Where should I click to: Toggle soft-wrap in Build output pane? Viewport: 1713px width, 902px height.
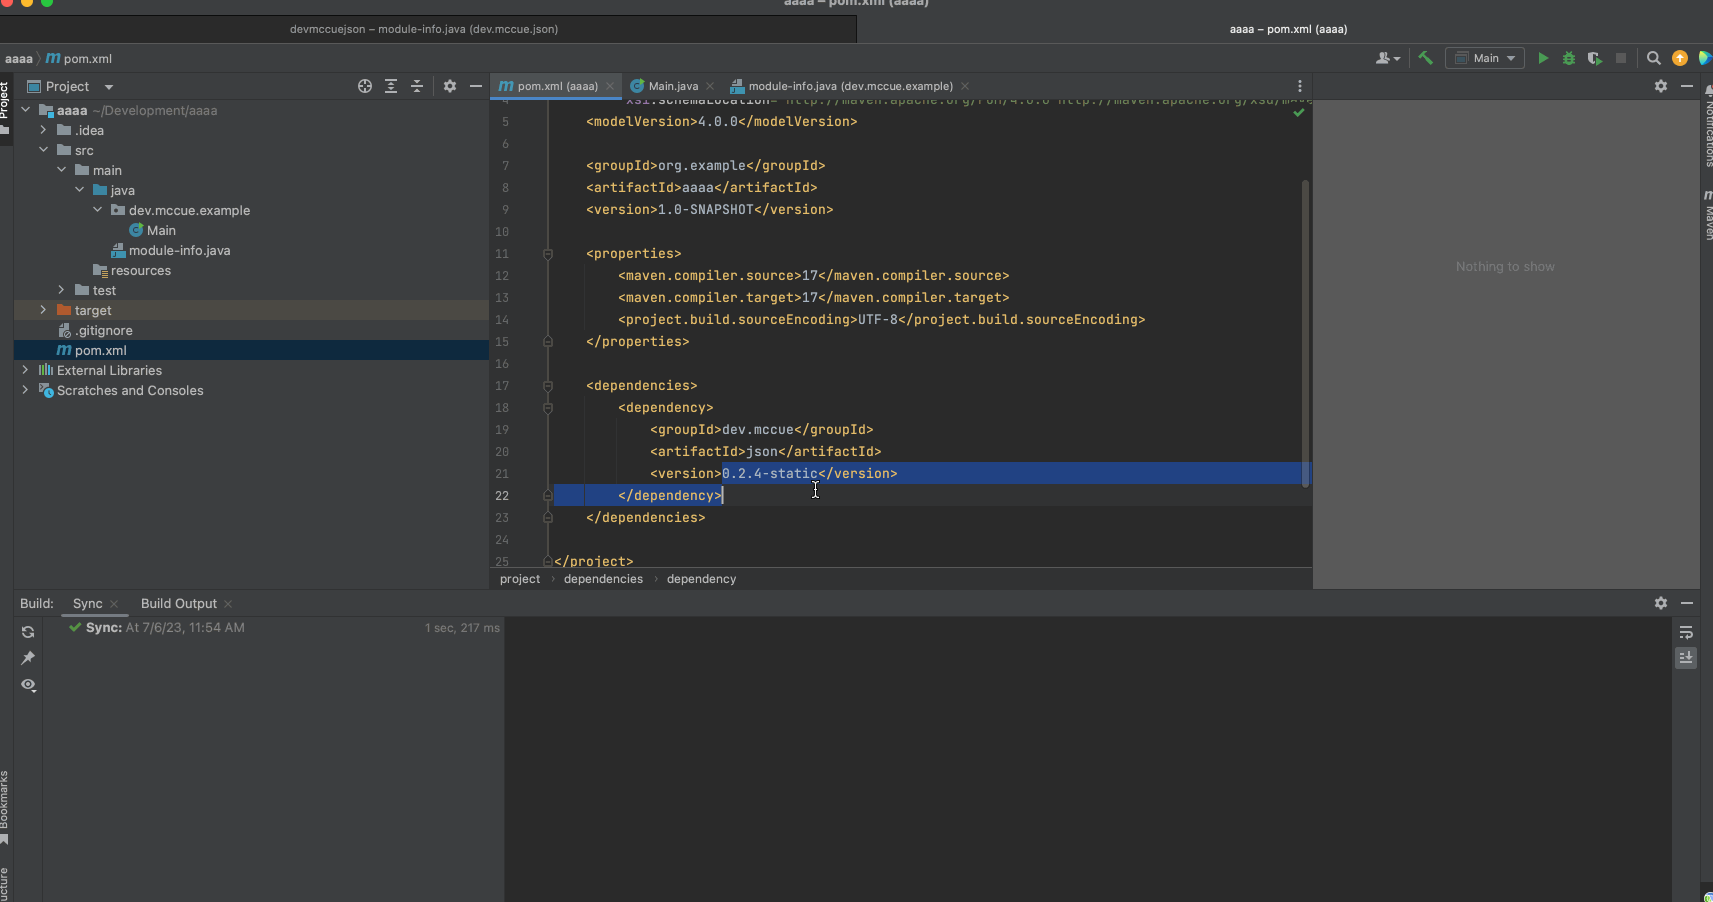[x=1686, y=632]
